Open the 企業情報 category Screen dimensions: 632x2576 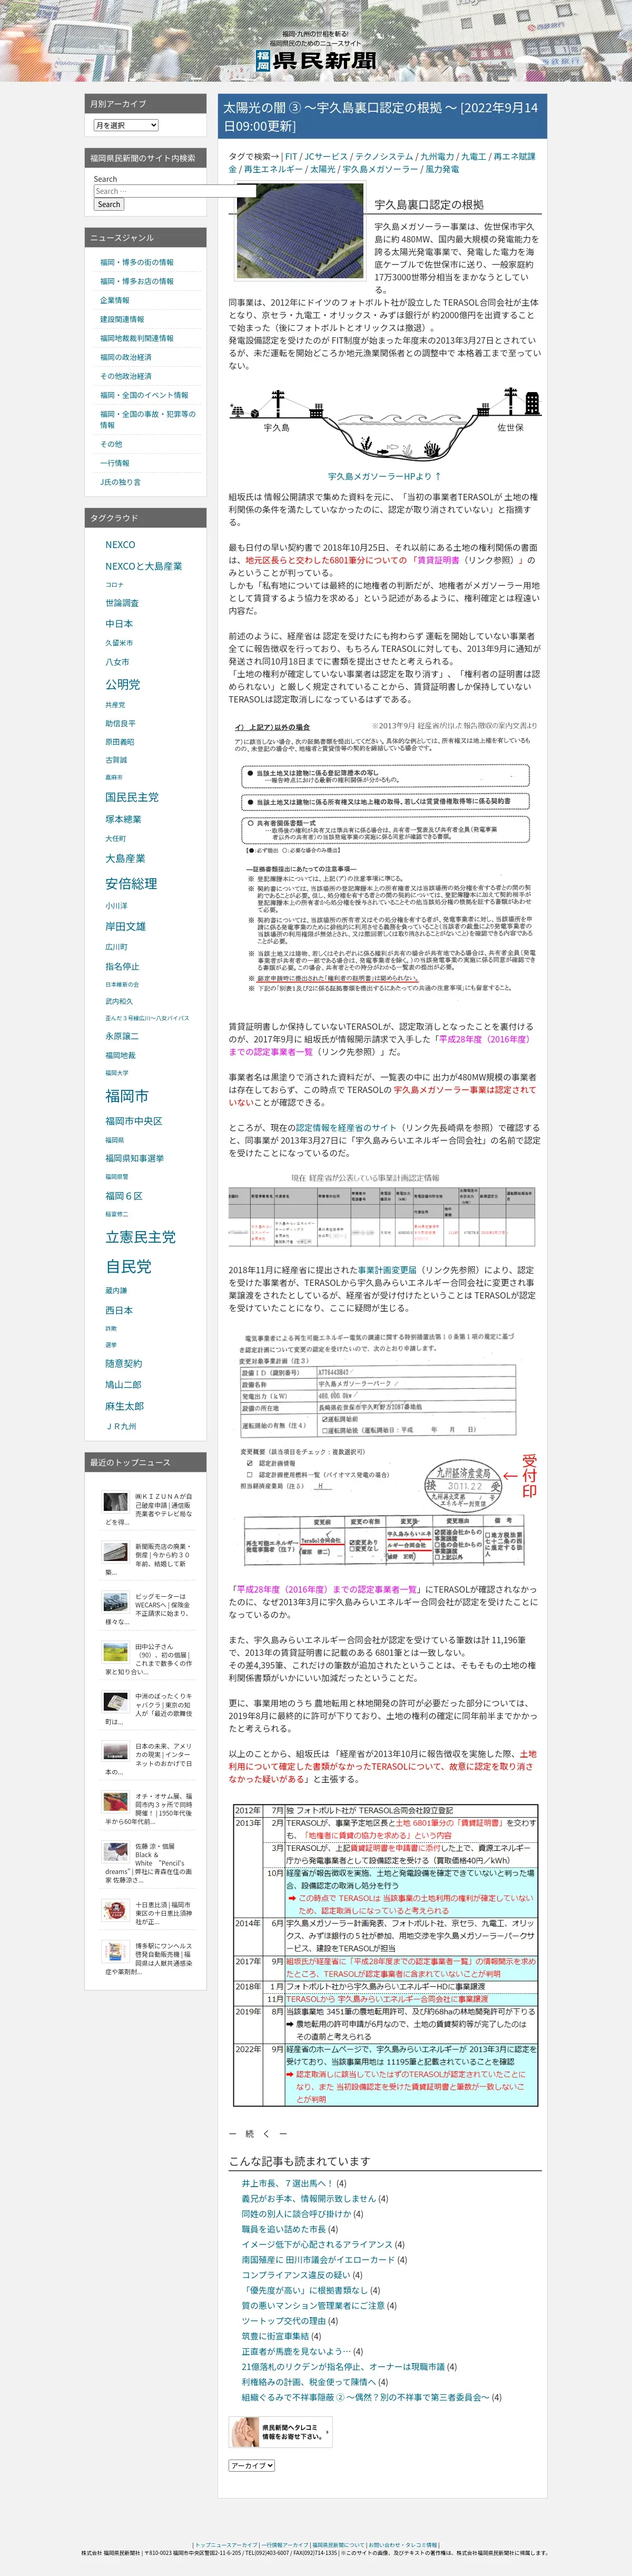click(x=114, y=301)
